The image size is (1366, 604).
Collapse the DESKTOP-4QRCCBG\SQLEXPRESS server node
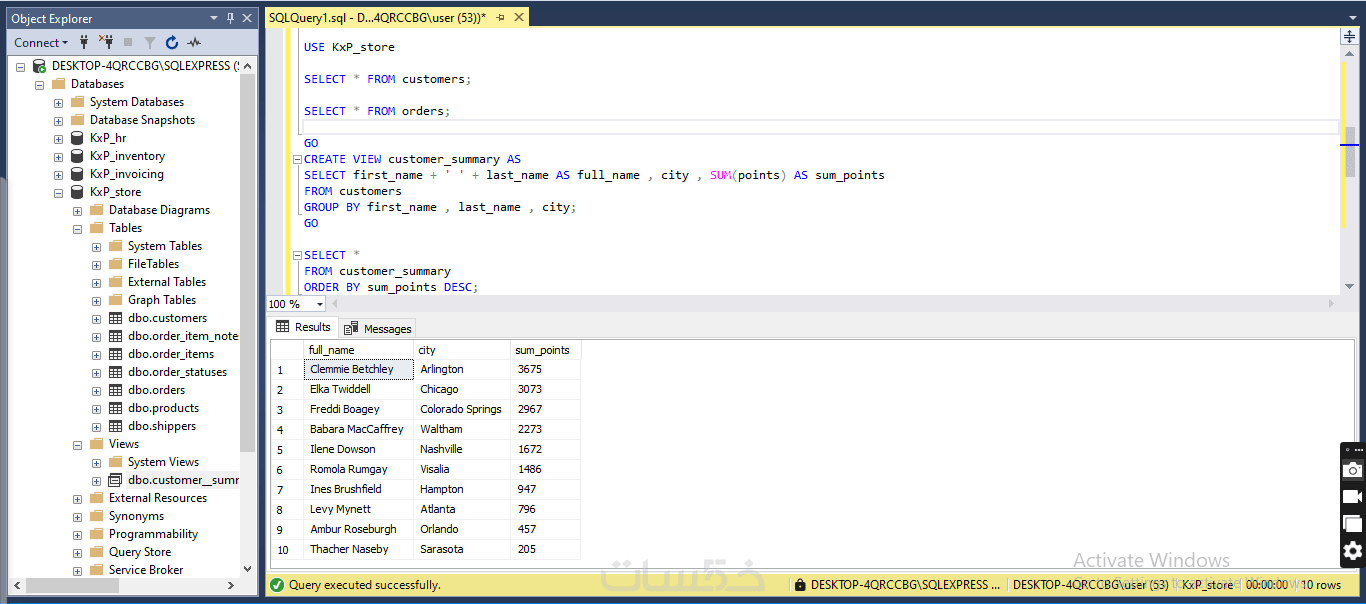coord(20,66)
